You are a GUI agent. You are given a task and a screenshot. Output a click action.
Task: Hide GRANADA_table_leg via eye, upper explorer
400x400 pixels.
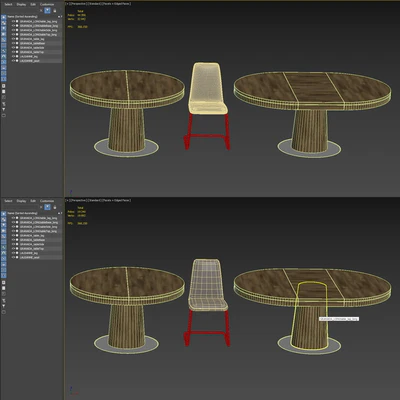coord(13,39)
